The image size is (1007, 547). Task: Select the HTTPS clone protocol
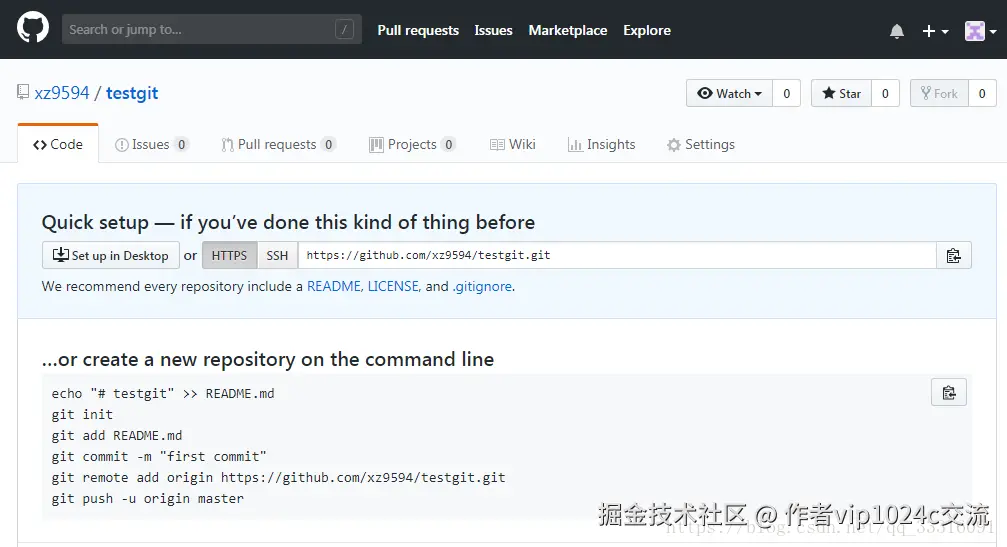pos(229,256)
